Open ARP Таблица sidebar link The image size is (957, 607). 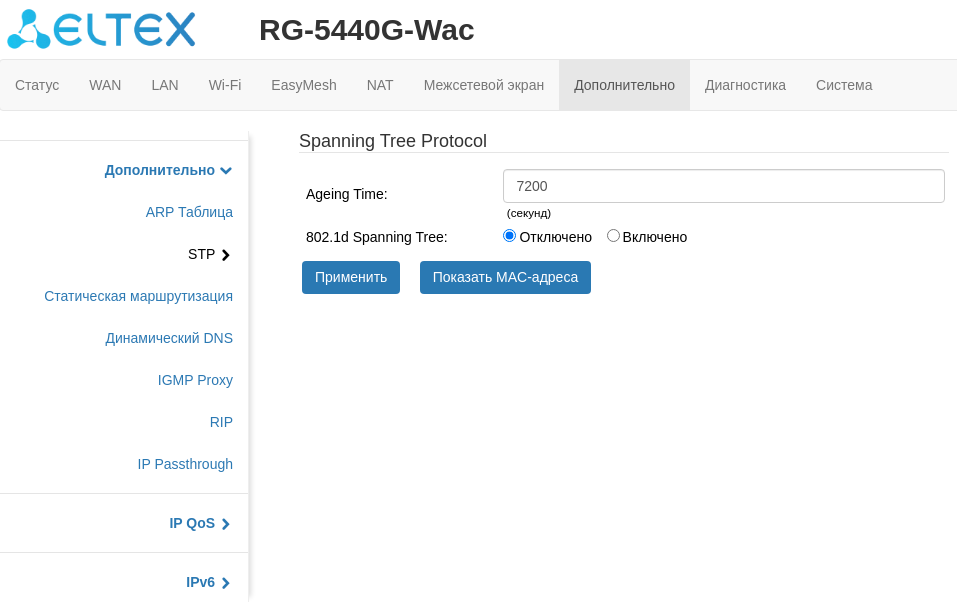[189, 212]
